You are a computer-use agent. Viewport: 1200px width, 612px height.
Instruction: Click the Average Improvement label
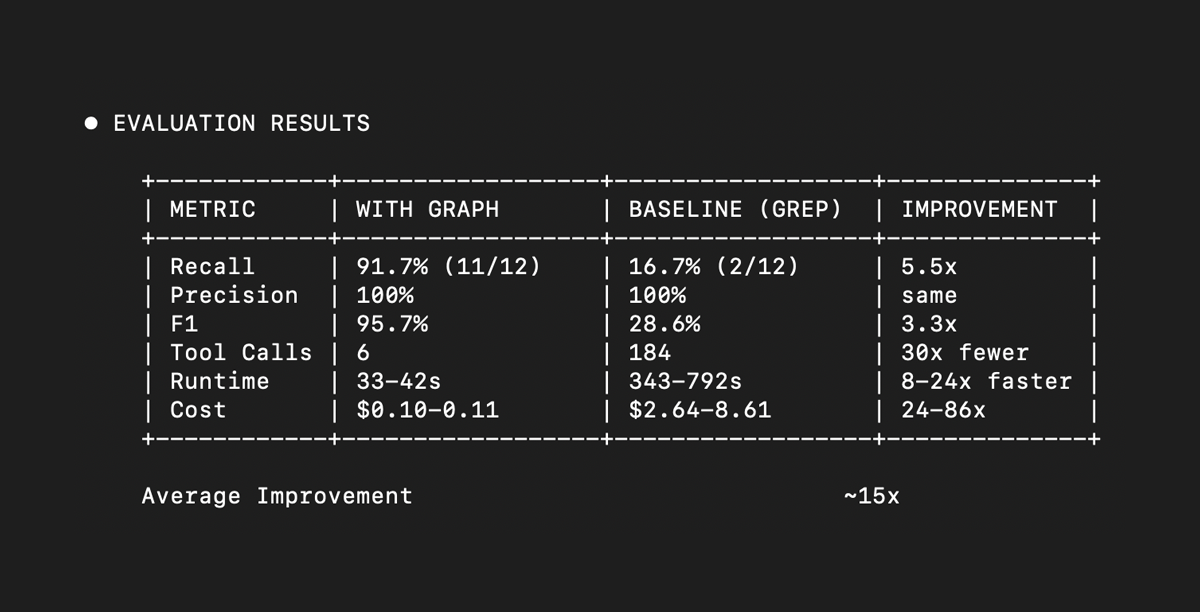[x=277, y=496]
